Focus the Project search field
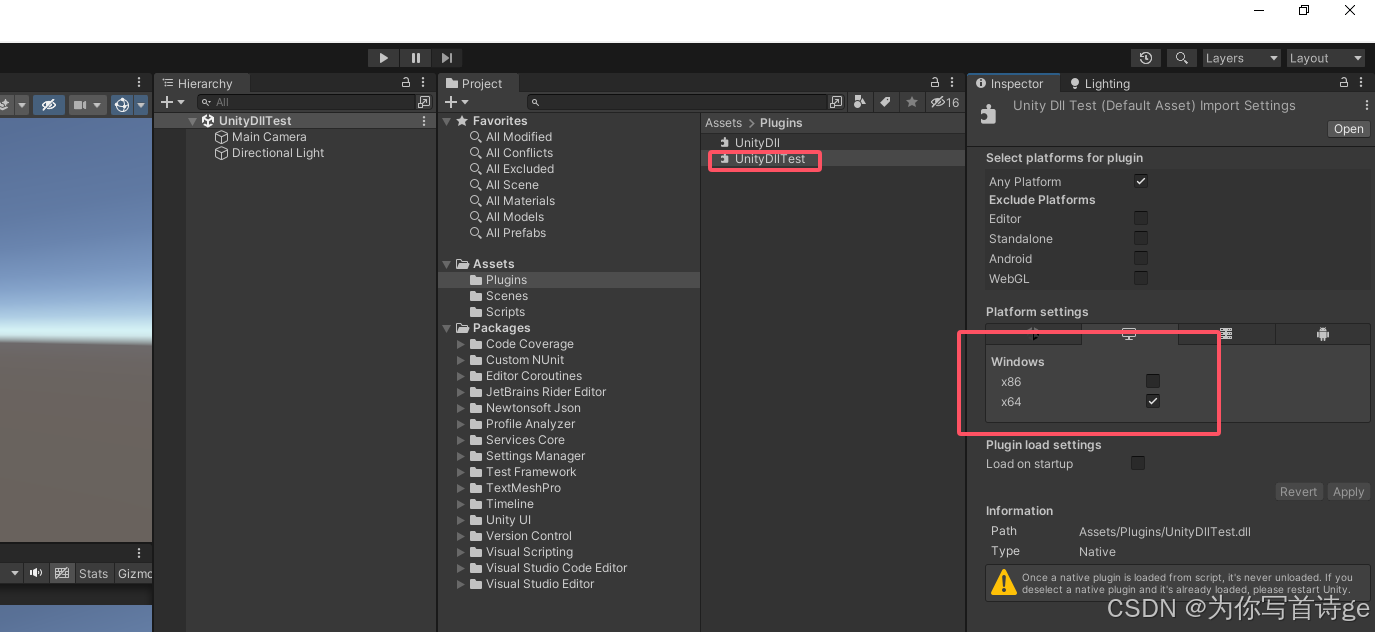 (x=677, y=102)
